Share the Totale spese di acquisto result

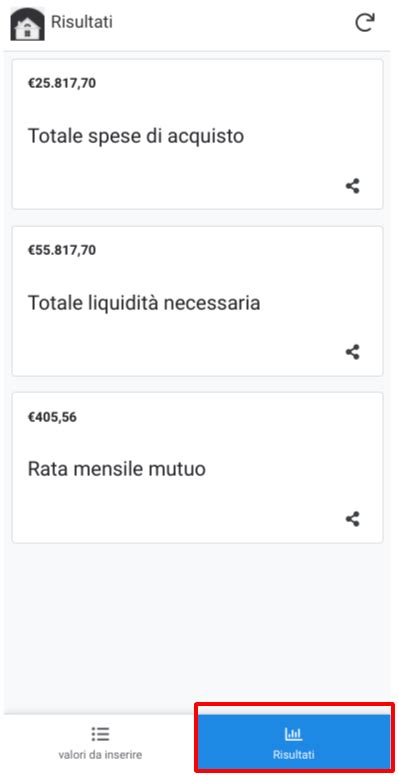point(352,186)
